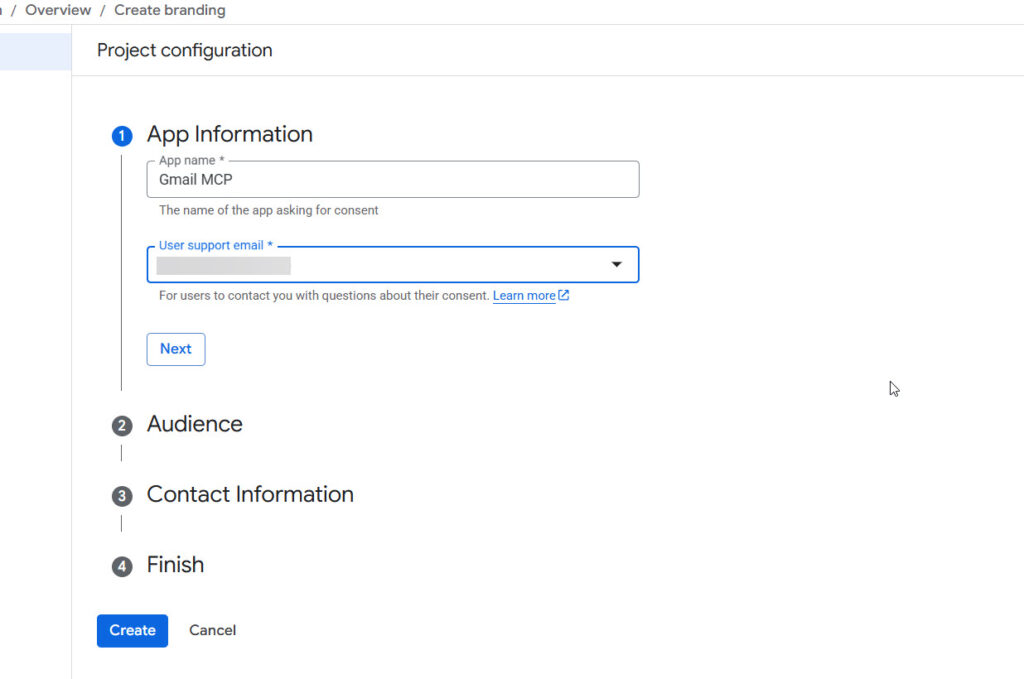Collapse the App Information section

coord(229,134)
